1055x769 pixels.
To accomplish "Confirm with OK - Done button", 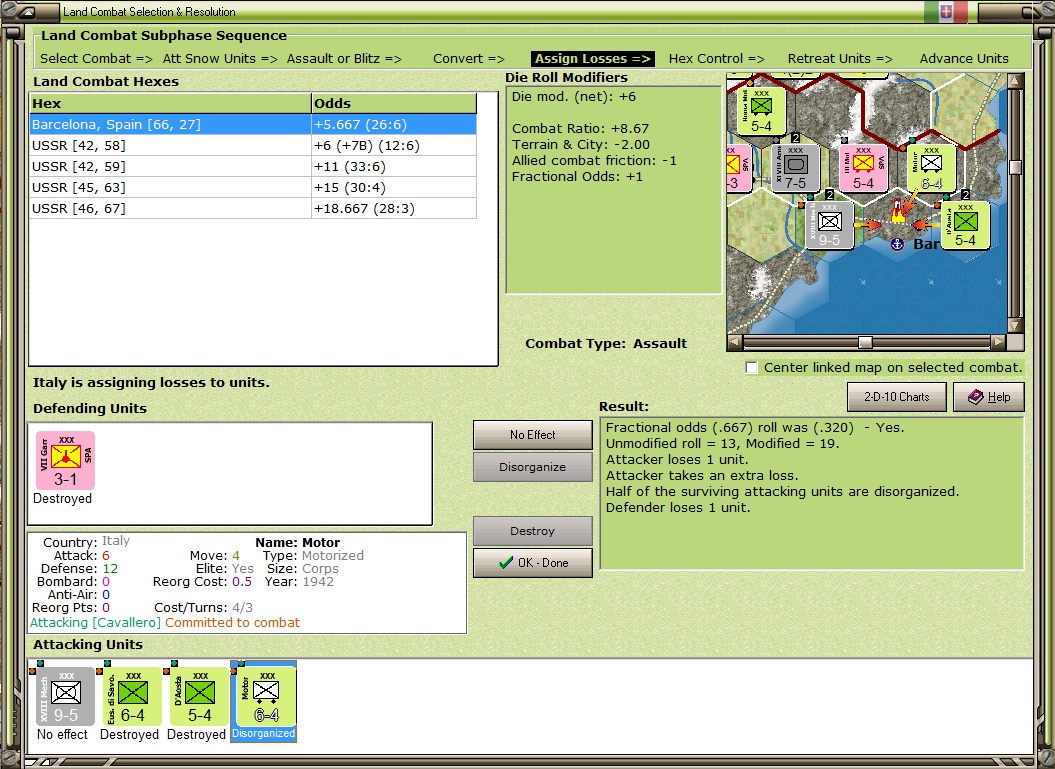I will tap(532, 563).
